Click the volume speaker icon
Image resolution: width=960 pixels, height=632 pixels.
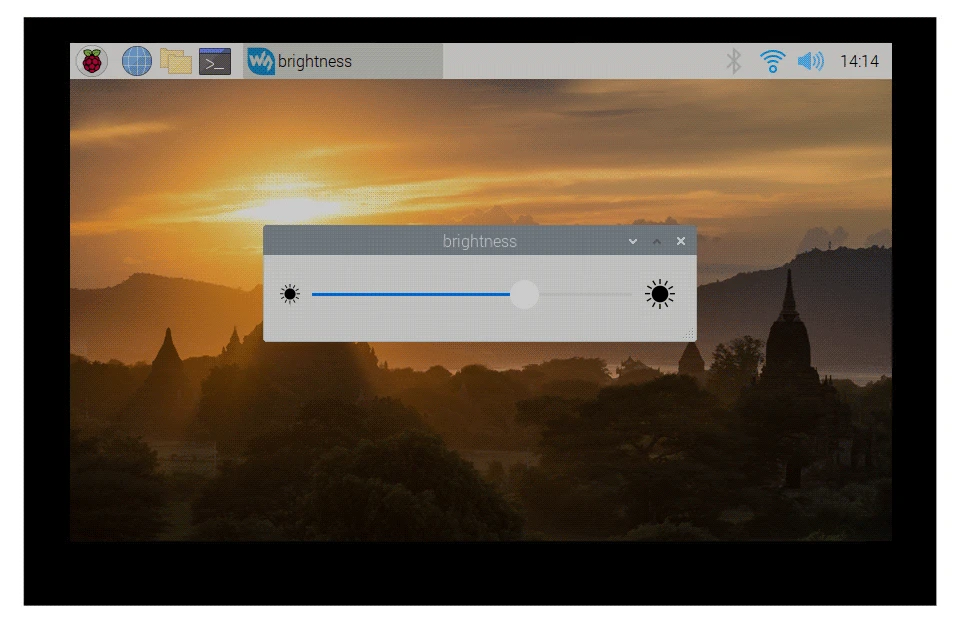click(810, 61)
